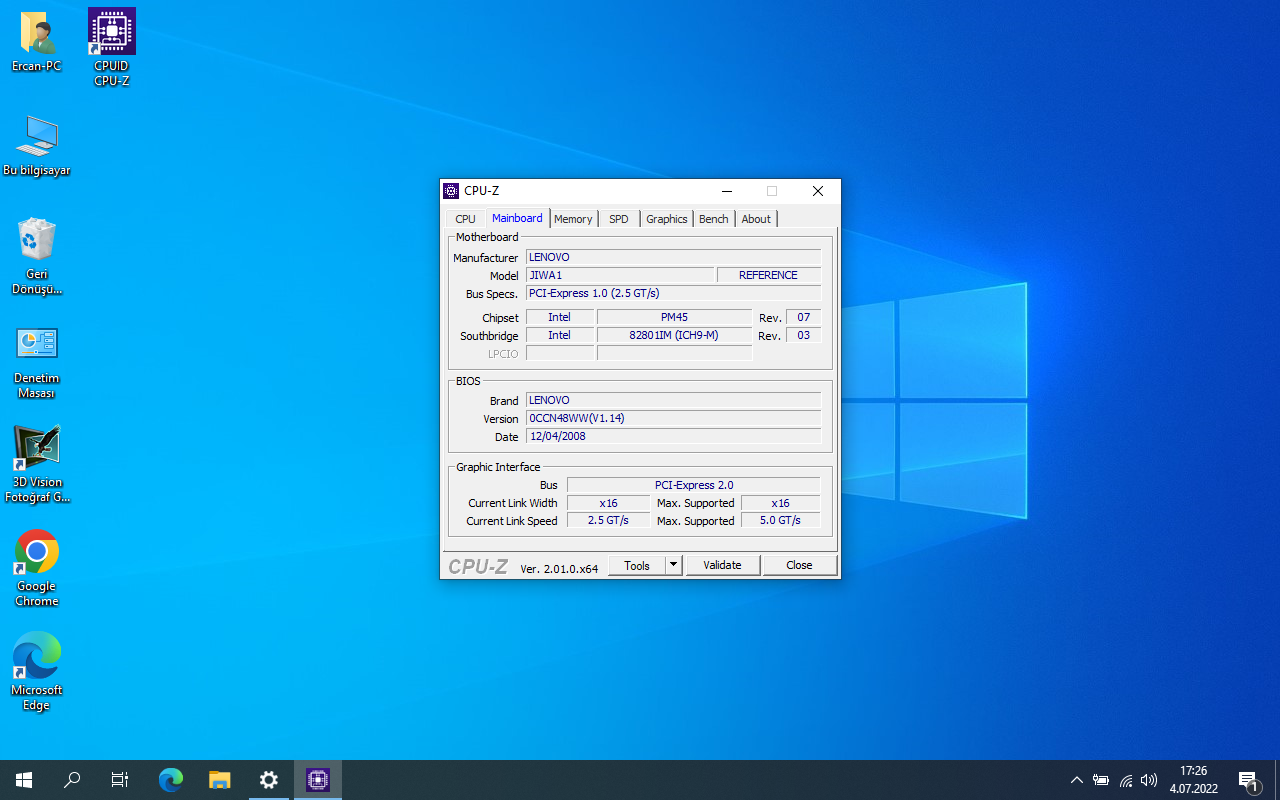Image resolution: width=1280 pixels, height=800 pixels.
Task: Click the chipset revision value 07
Action: [x=804, y=317]
